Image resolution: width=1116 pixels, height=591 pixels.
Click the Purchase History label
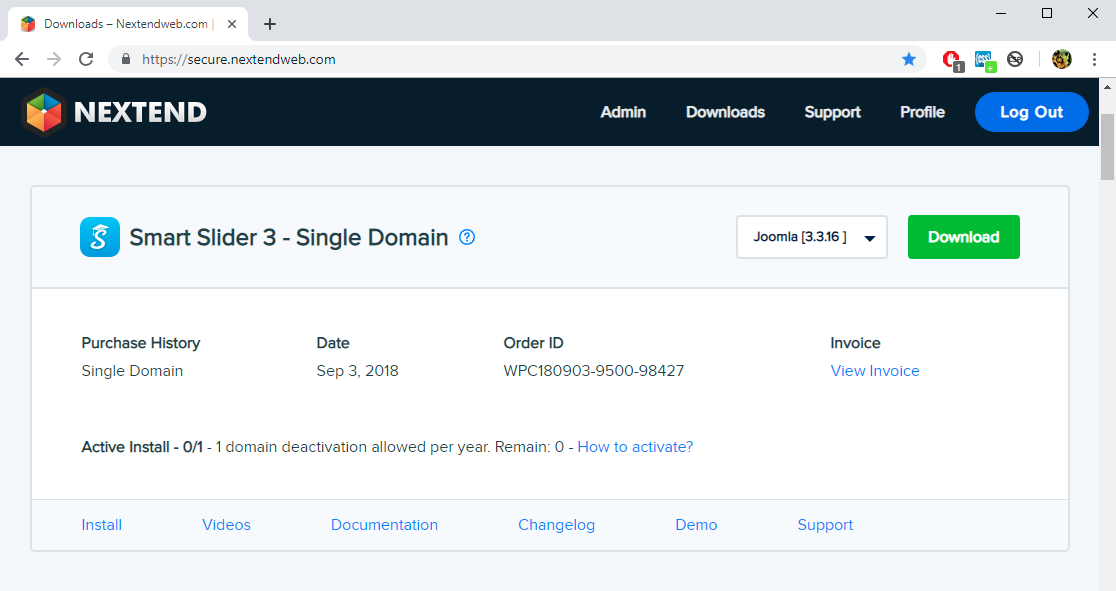[141, 343]
